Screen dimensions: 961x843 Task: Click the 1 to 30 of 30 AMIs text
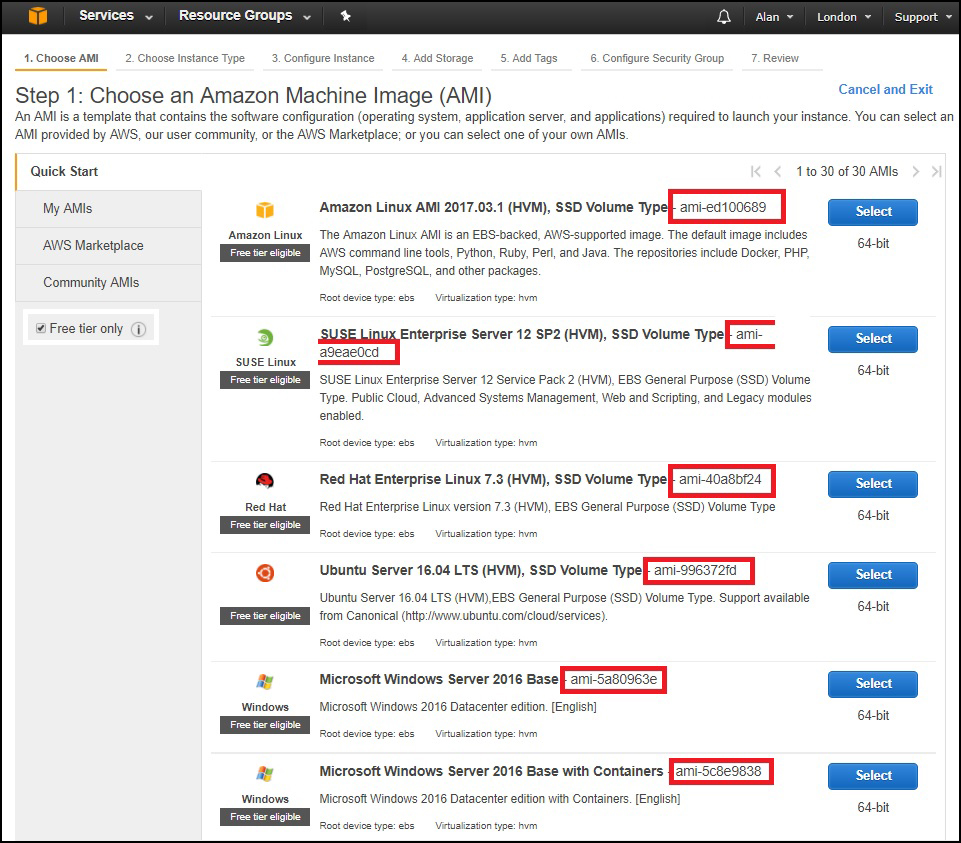tap(846, 172)
